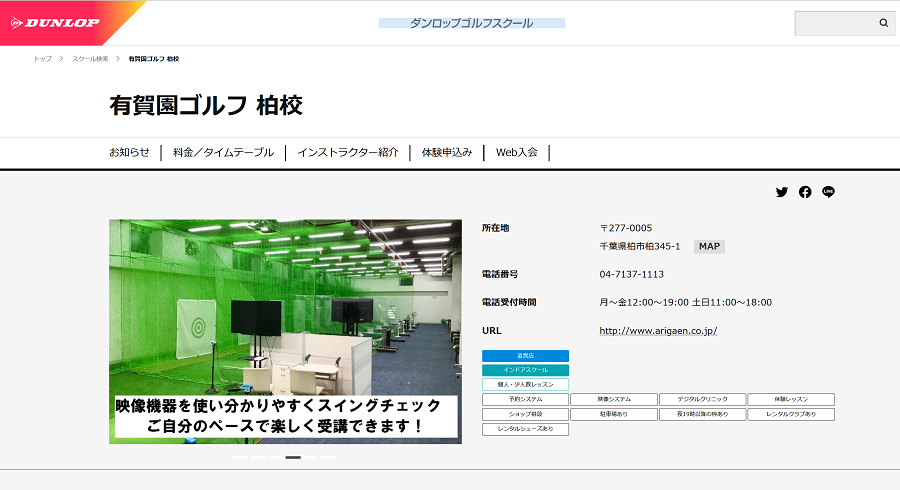Select the first carousel indicator
The image size is (900, 490).
240,457
